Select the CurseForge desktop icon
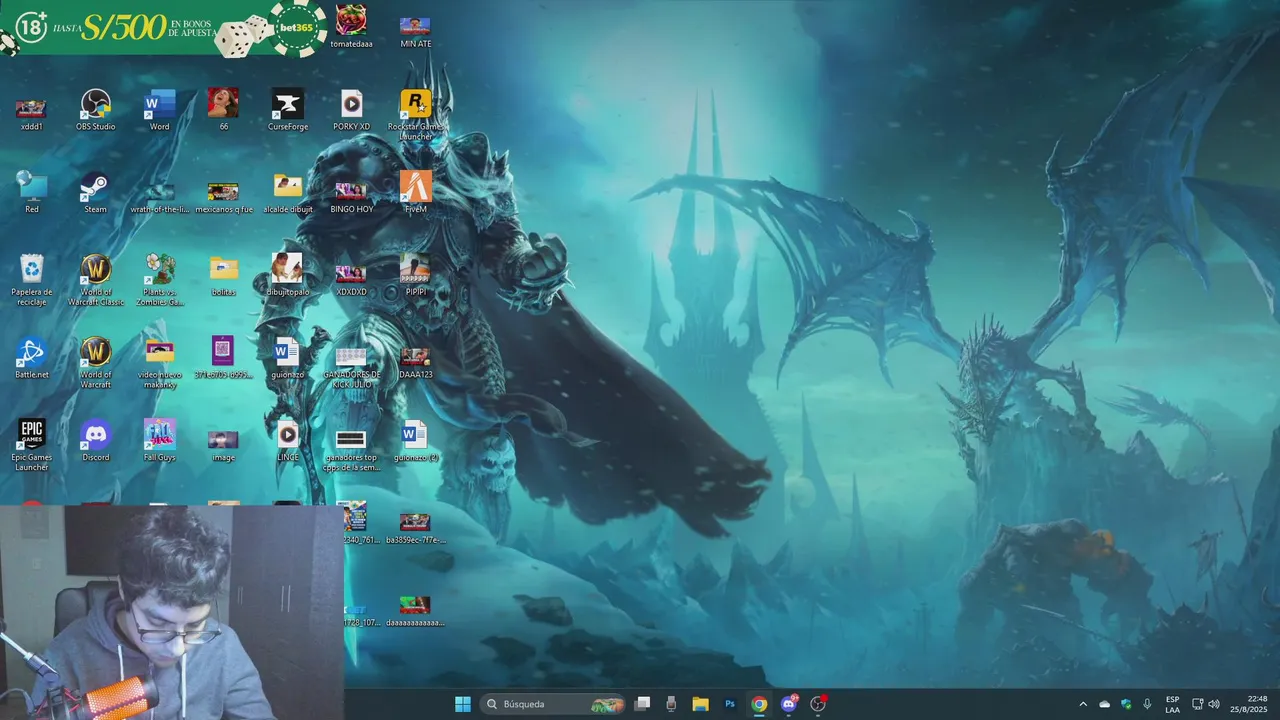 click(288, 110)
